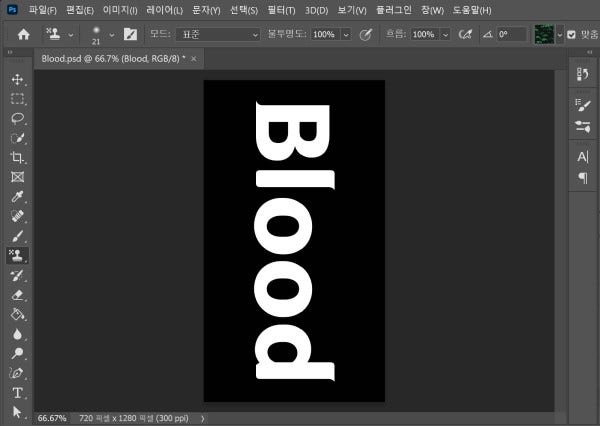
Task: Select the Horizontal Type tool
Action: 17,393
